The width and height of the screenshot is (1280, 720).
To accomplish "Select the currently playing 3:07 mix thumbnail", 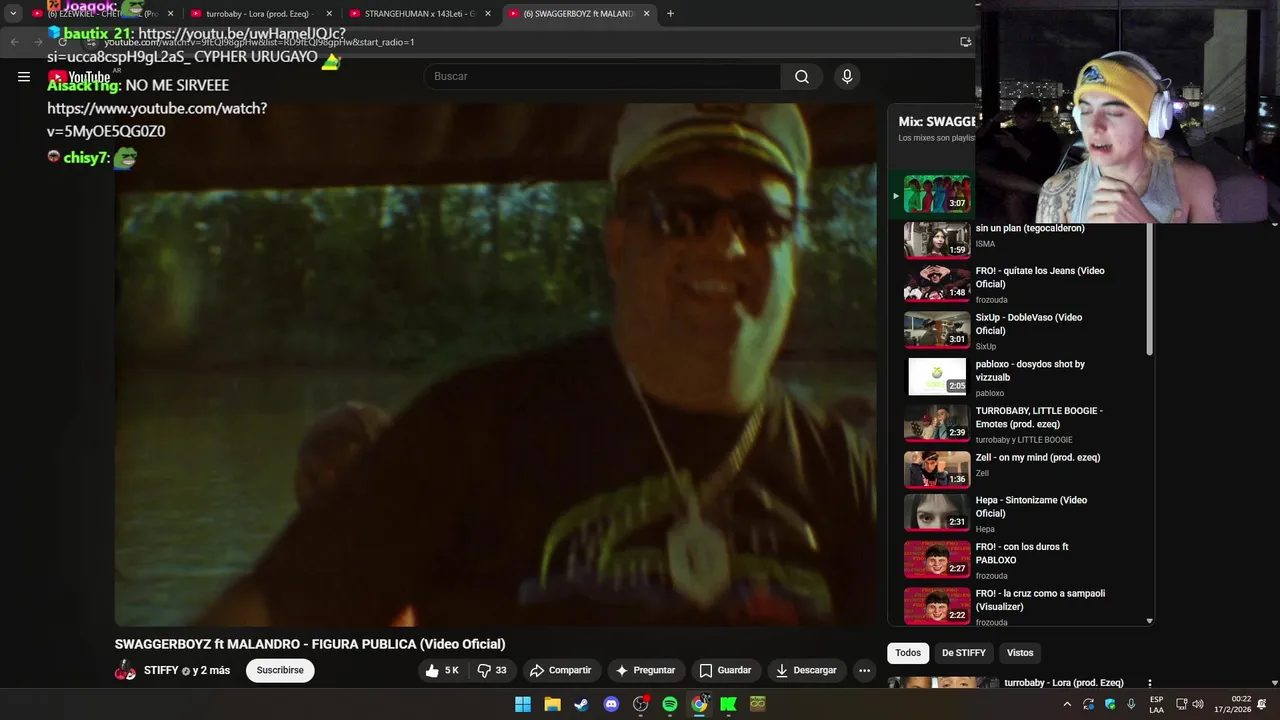I will tap(937, 194).
